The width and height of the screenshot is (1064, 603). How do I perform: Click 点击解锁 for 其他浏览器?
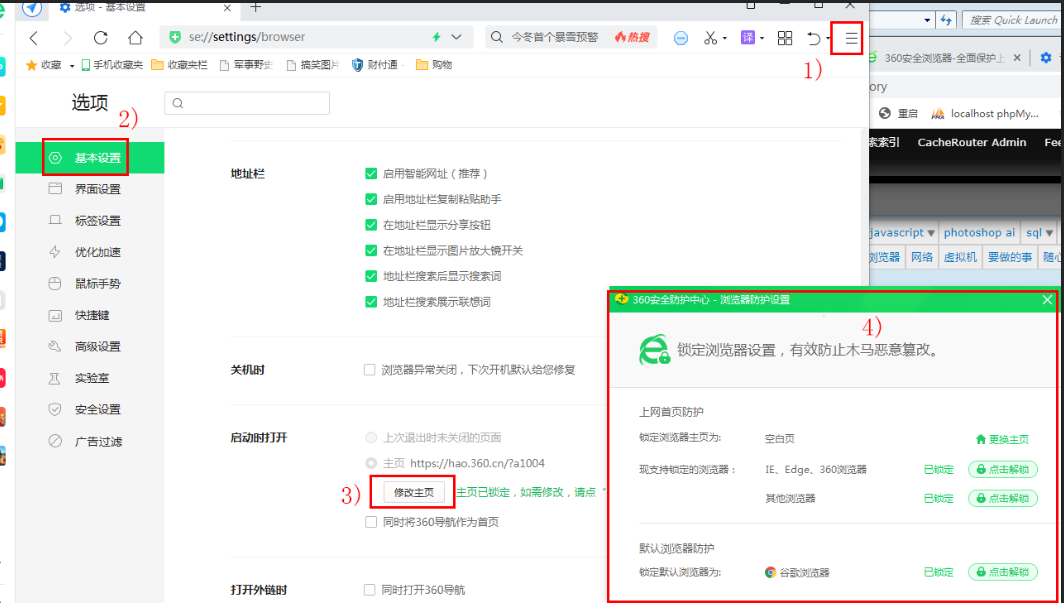pyautogui.click(x=1002, y=499)
